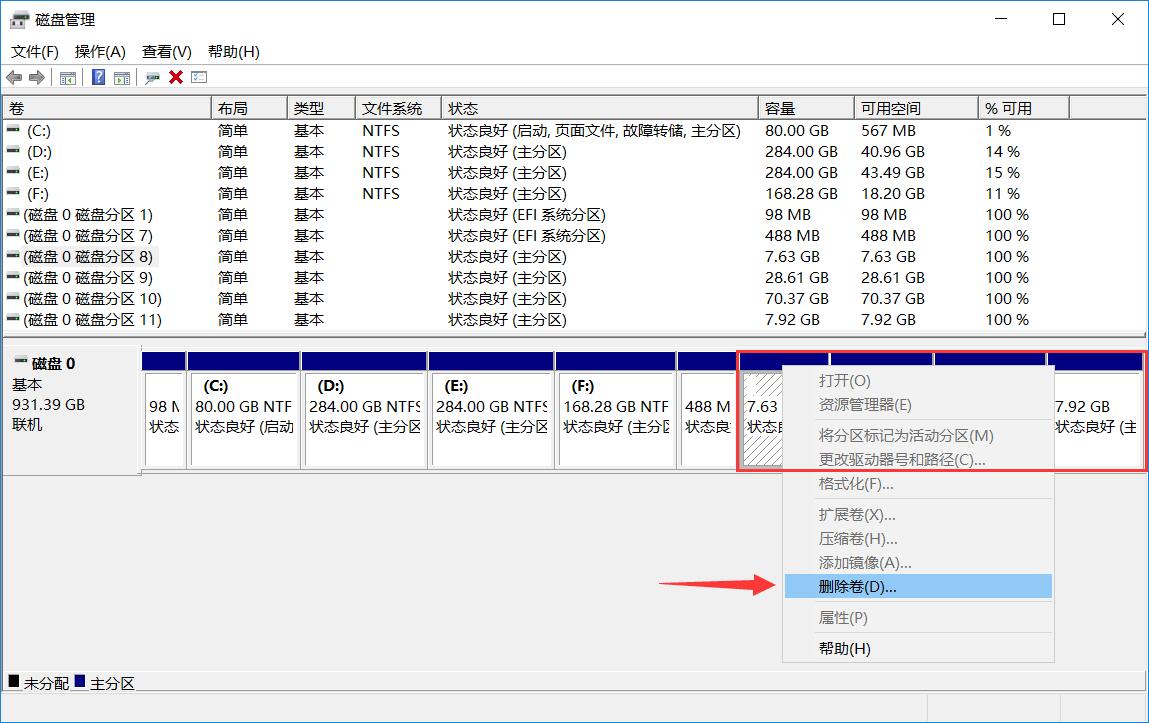Choose 删除卷(D)... in the context menu

pos(857,587)
